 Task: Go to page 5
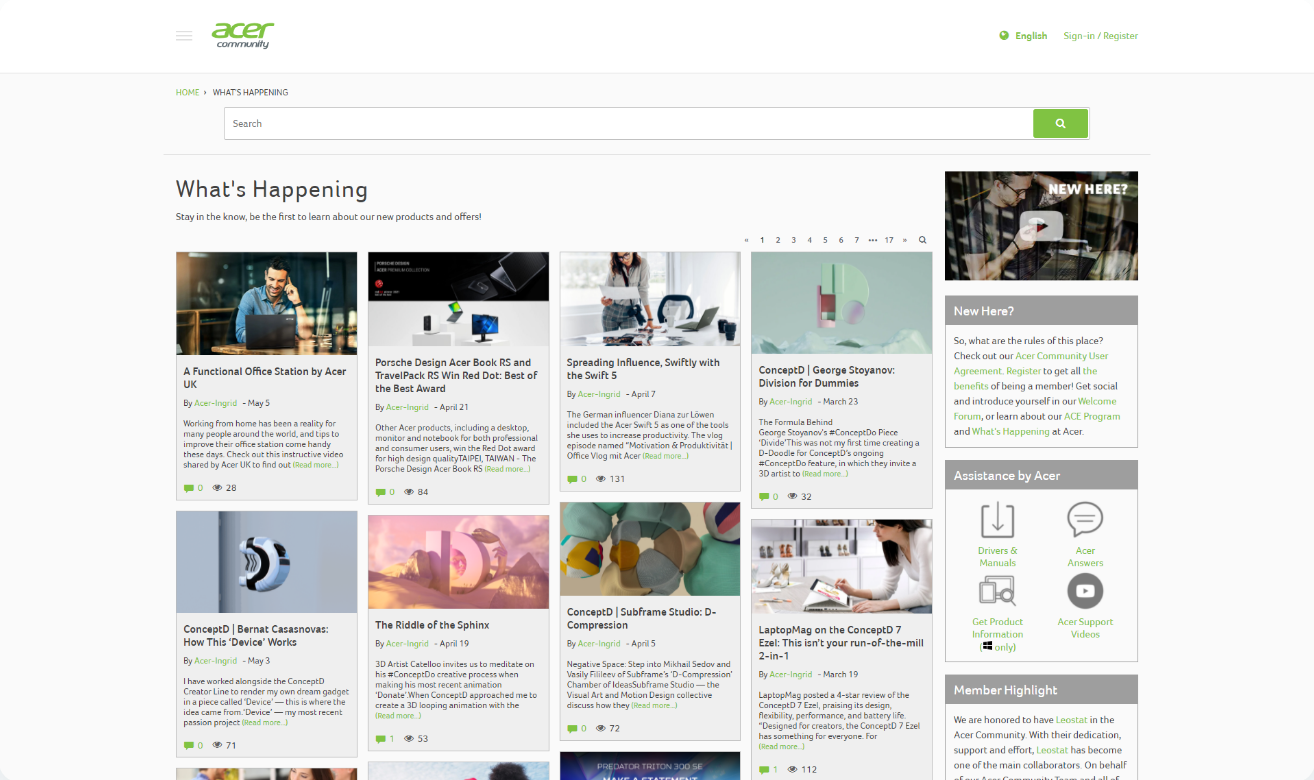tap(825, 240)
